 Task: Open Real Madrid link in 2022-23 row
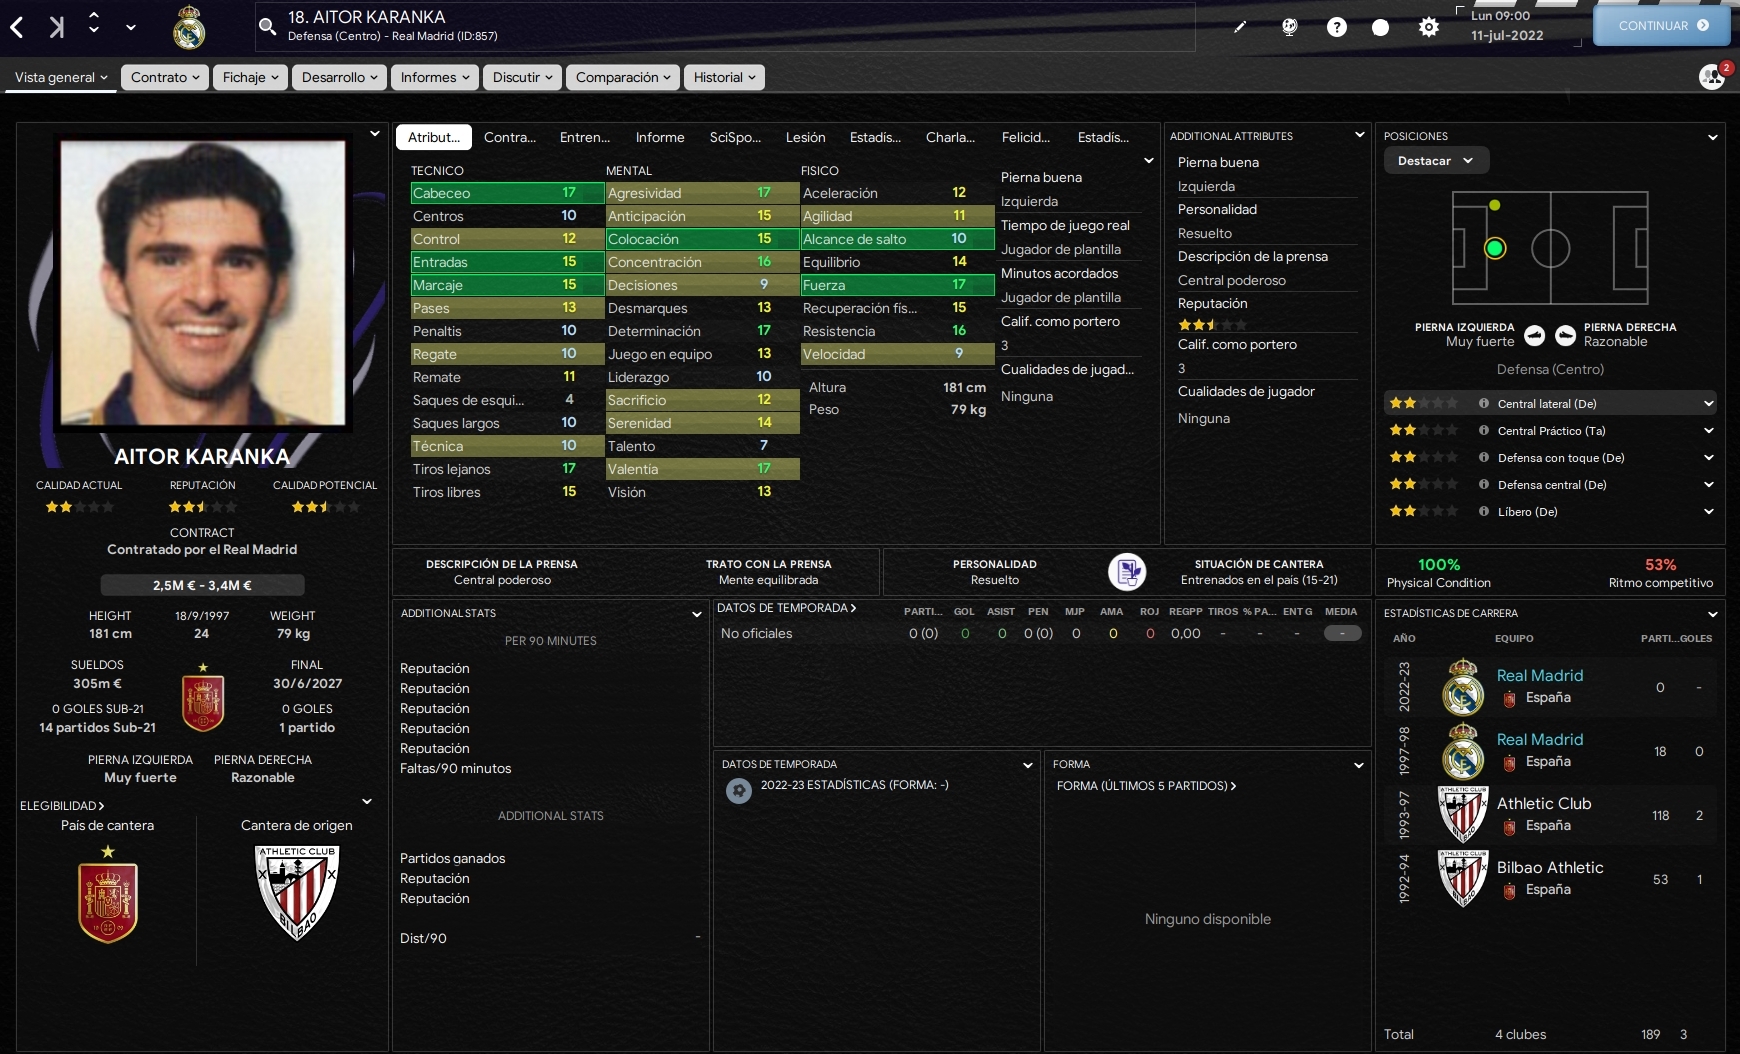tap(1540, 676)
